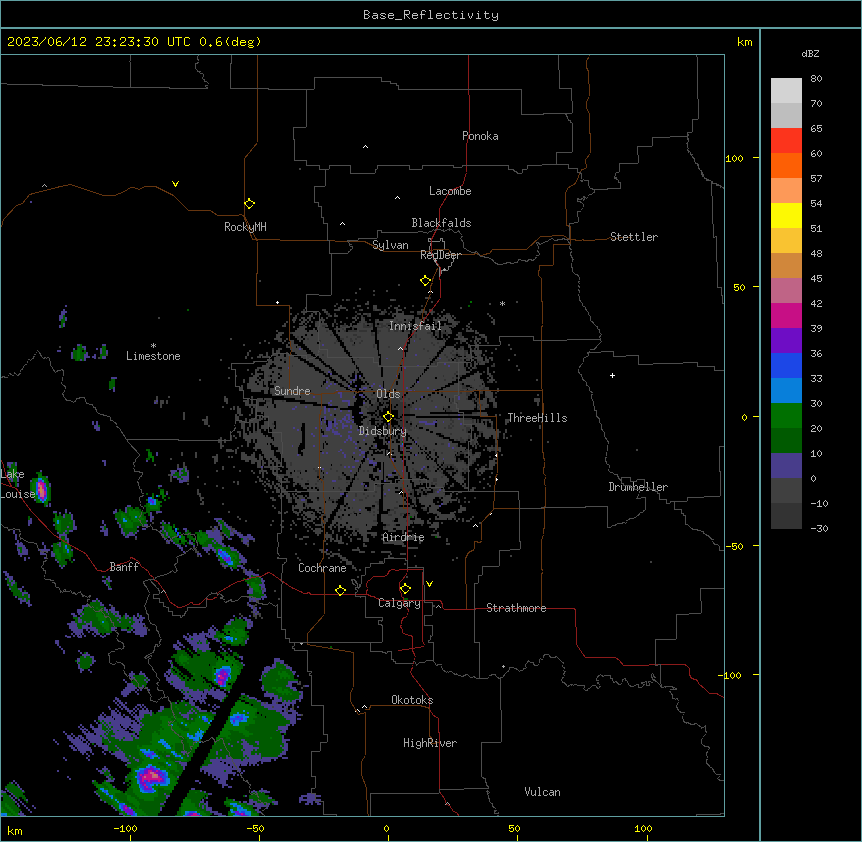Click the Limestone label on the map
The height and width of the screenshot is (842, 862).
click(x=153, y=356)
